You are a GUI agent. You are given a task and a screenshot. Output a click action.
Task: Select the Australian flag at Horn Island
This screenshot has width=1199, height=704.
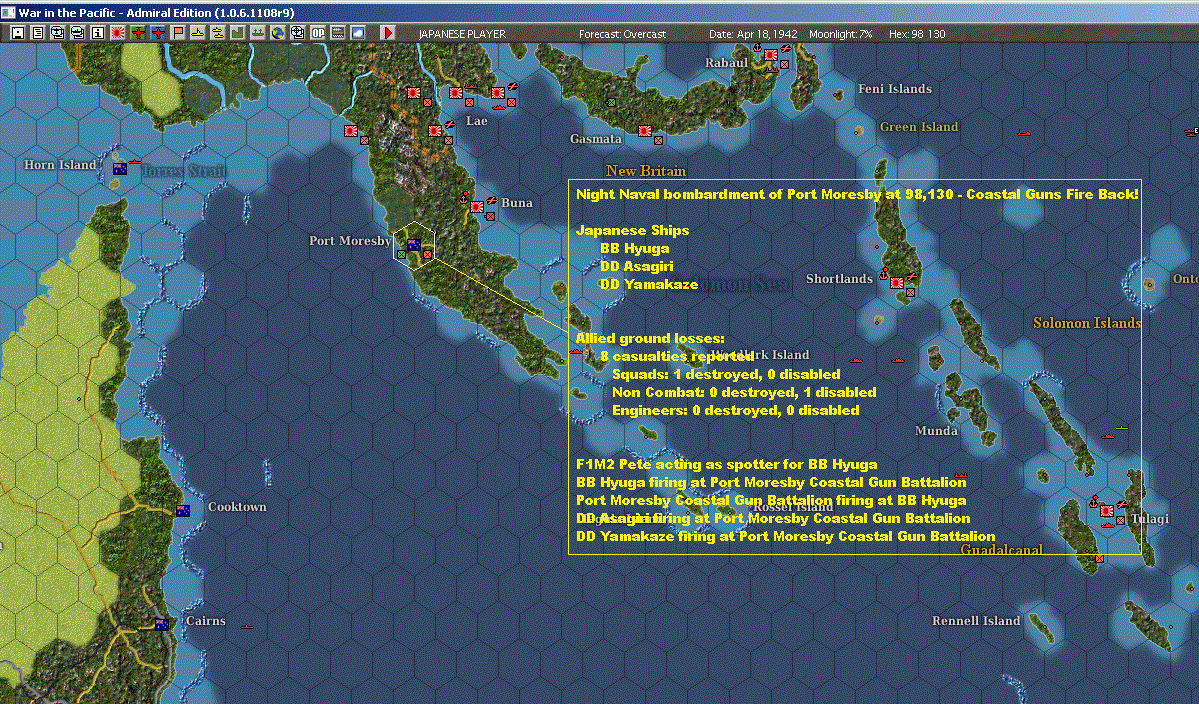tap(120, 169)
